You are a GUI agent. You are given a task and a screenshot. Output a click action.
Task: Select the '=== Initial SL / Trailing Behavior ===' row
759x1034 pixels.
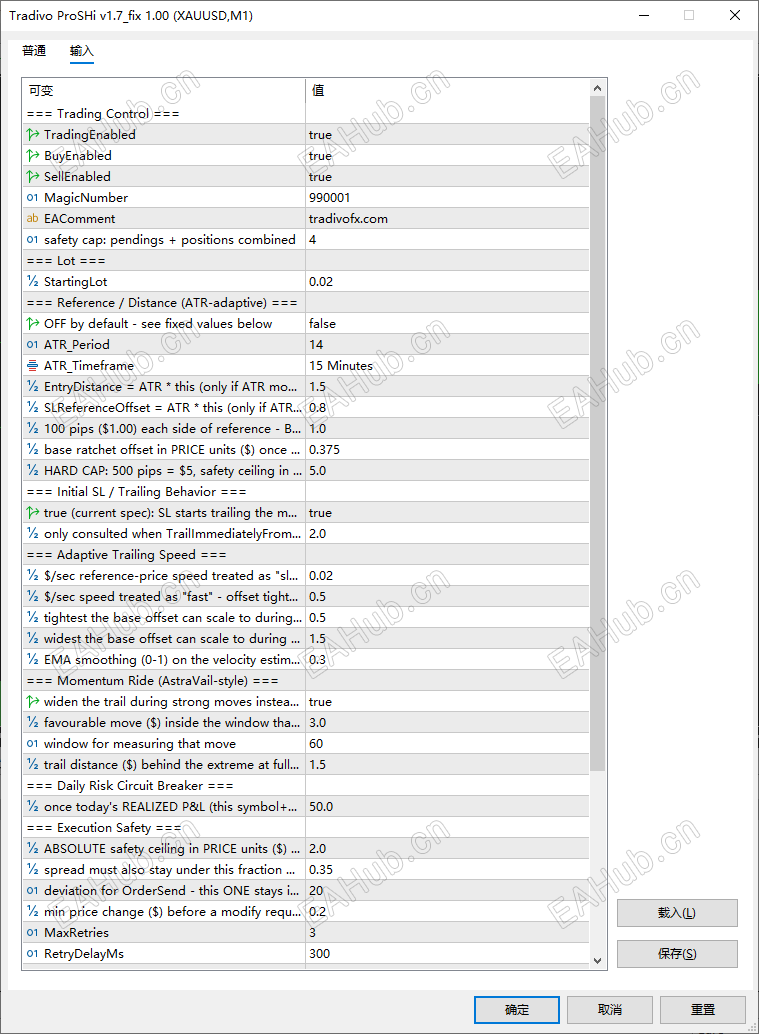(306, 492)
